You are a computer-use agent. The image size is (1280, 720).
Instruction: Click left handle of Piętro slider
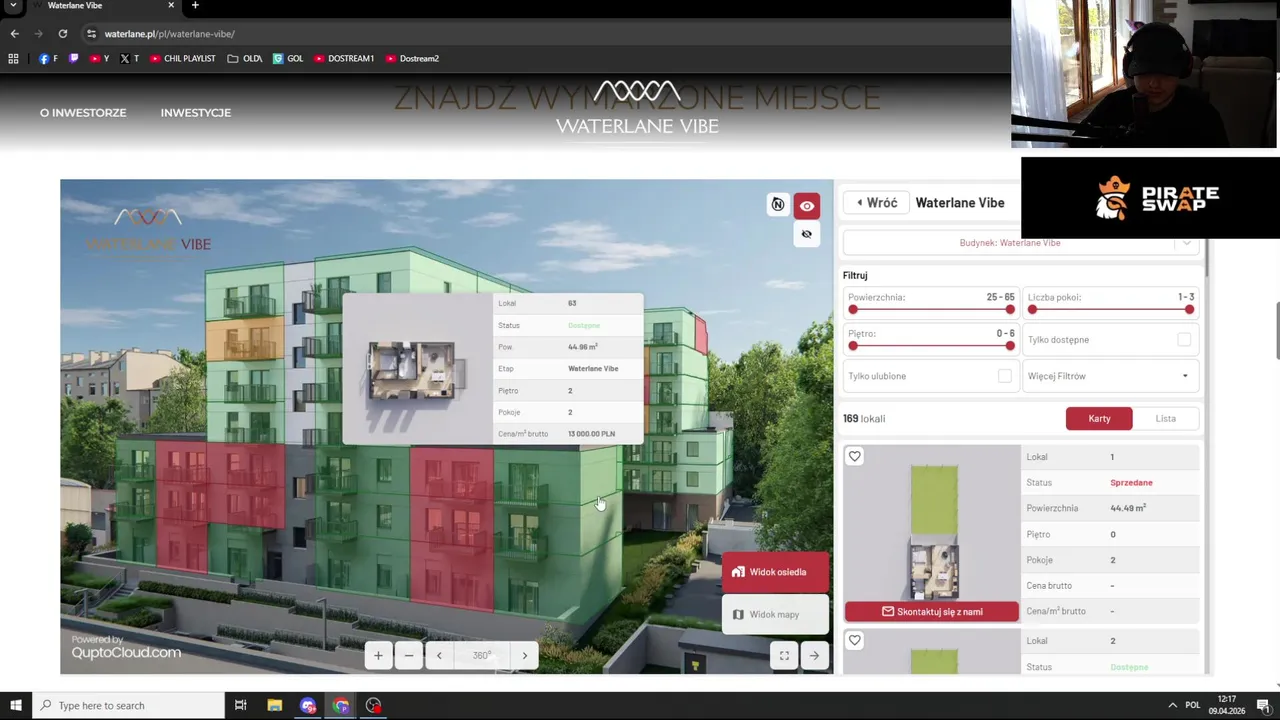click(853, 346)
